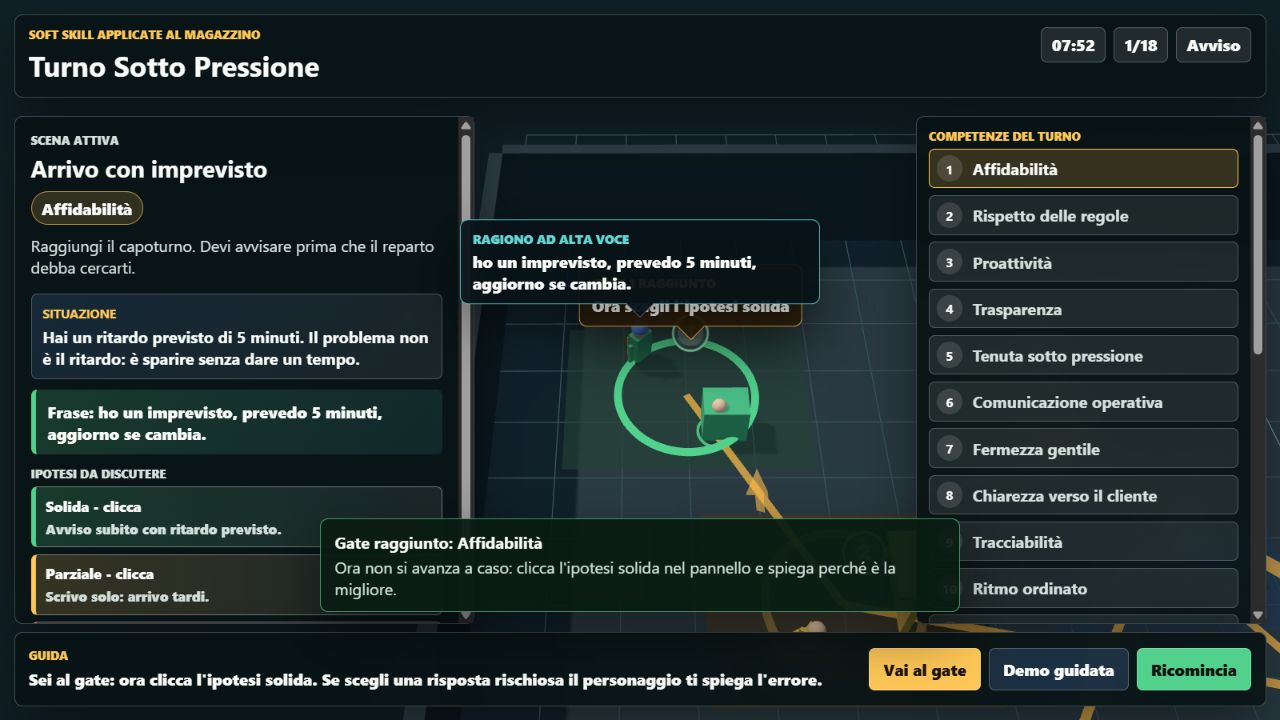Screen dimensions: 1280x720
Task: Select competency Trasparenza
Action: tap(1083, 309)
